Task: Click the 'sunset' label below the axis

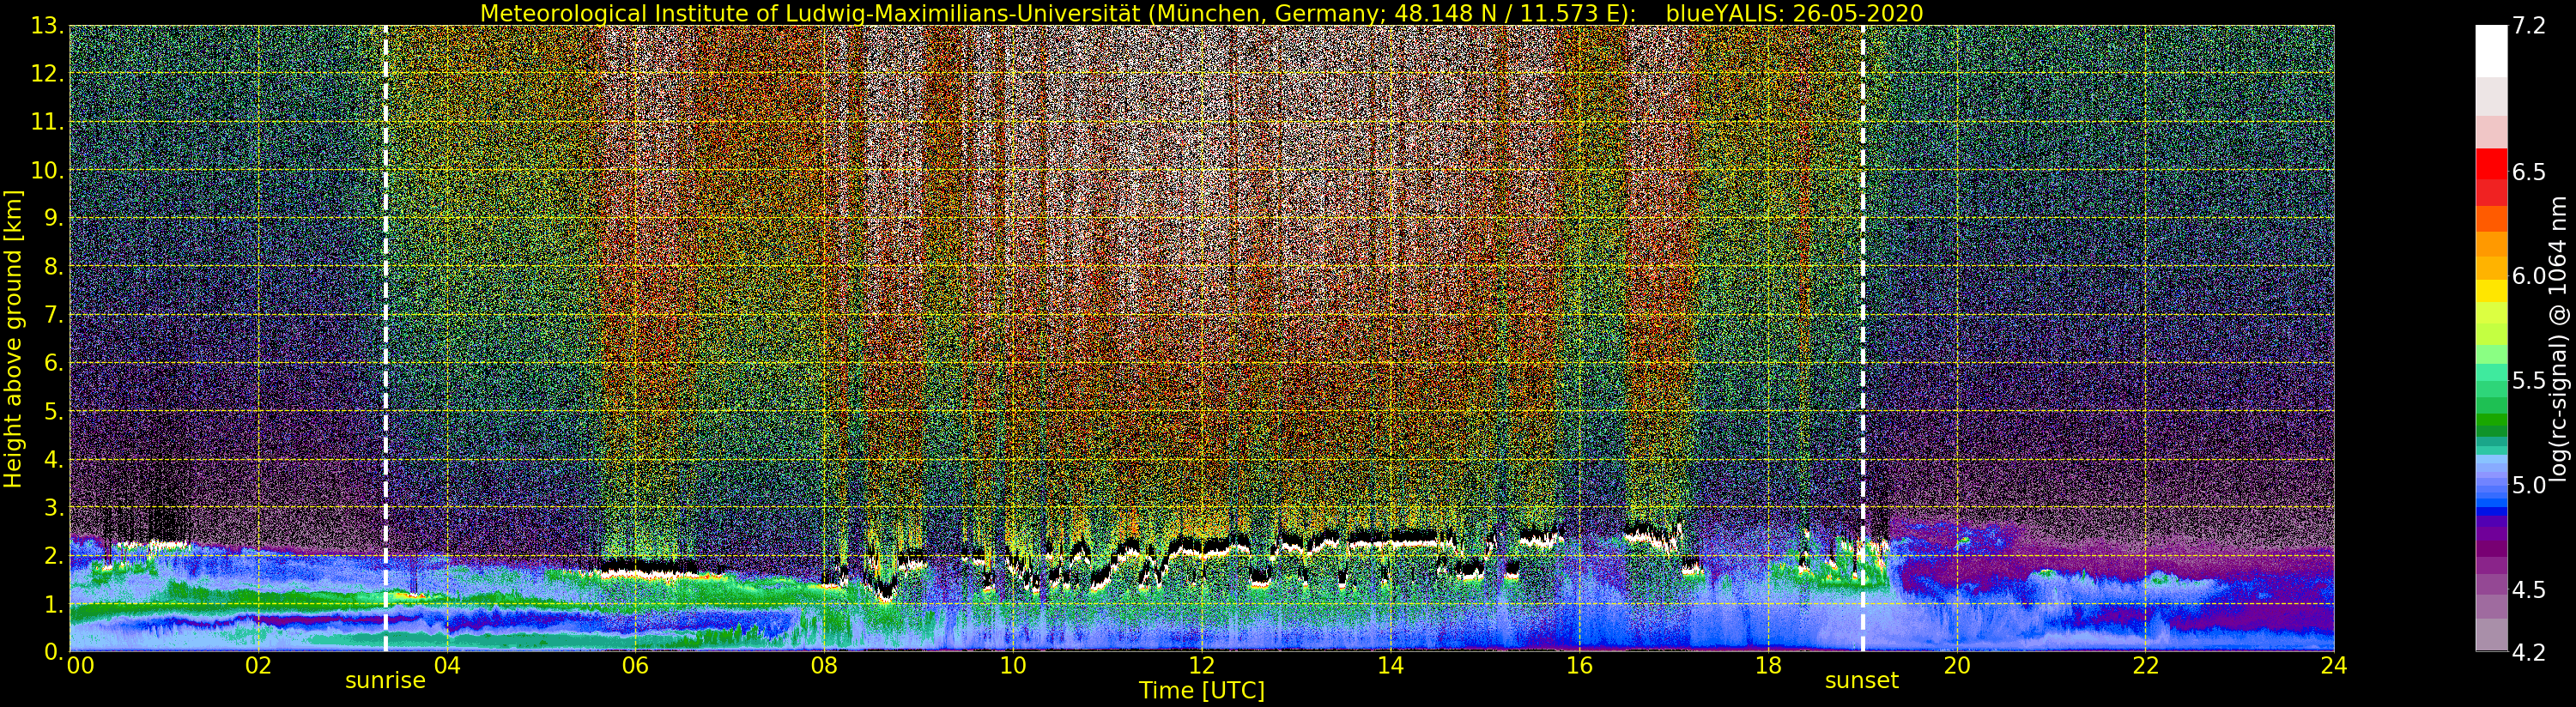Action: point(1861,681)
